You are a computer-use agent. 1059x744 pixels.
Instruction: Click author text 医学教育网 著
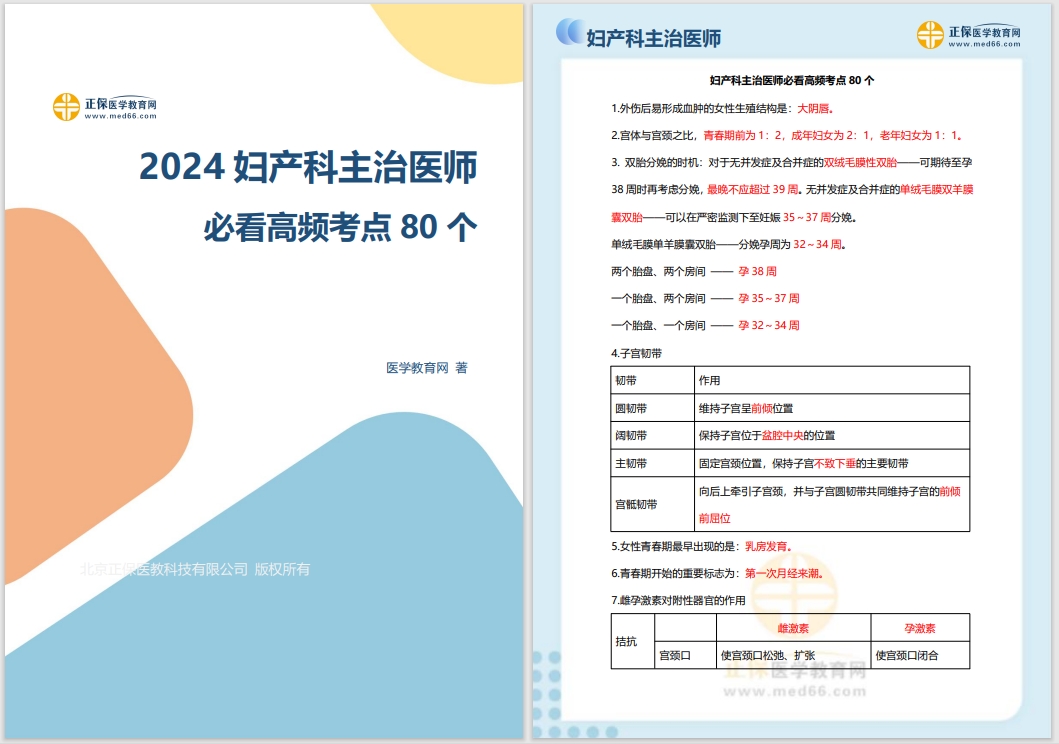pyautogui.click(x=427, y=368)
